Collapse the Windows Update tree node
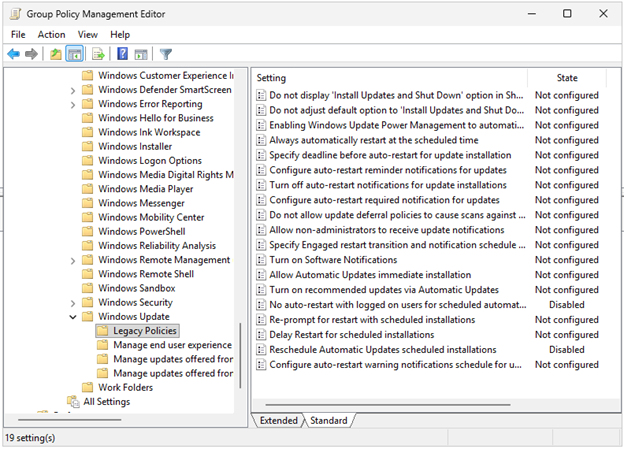 point(73,317)
